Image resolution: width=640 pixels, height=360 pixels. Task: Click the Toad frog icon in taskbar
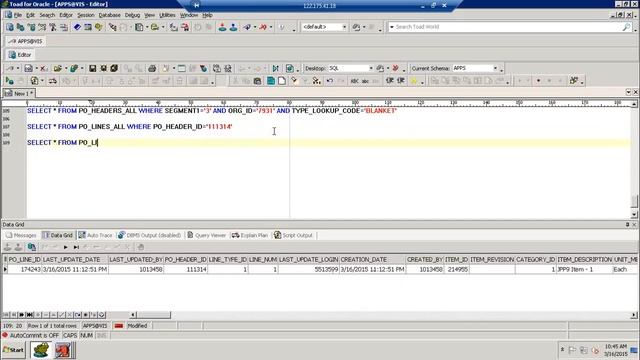pos(41,350)
